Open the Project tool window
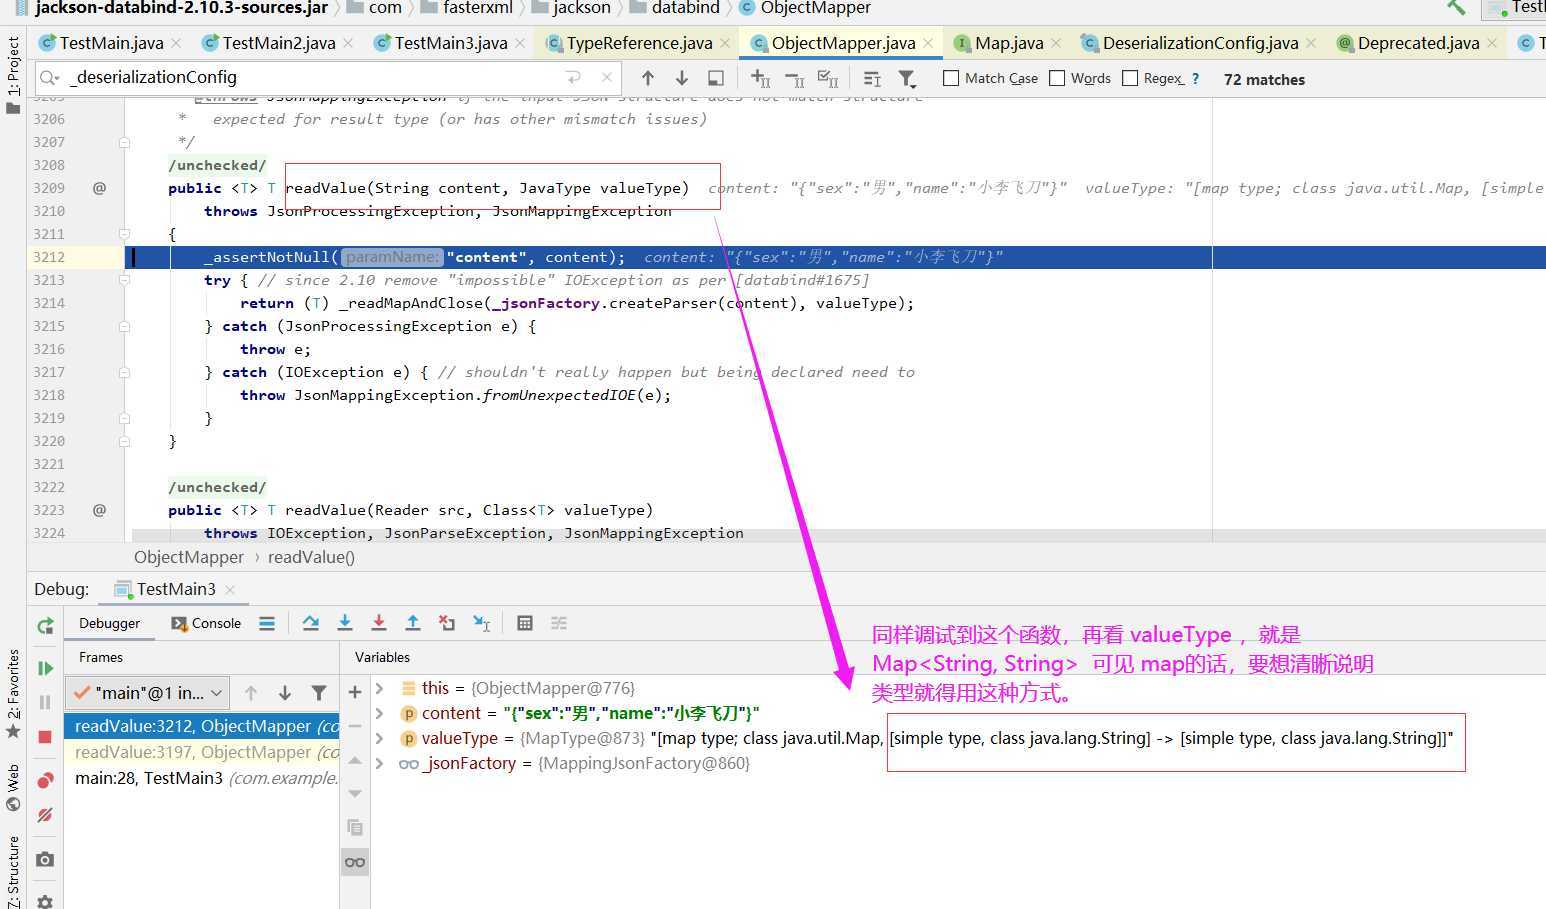 (13, 74)
